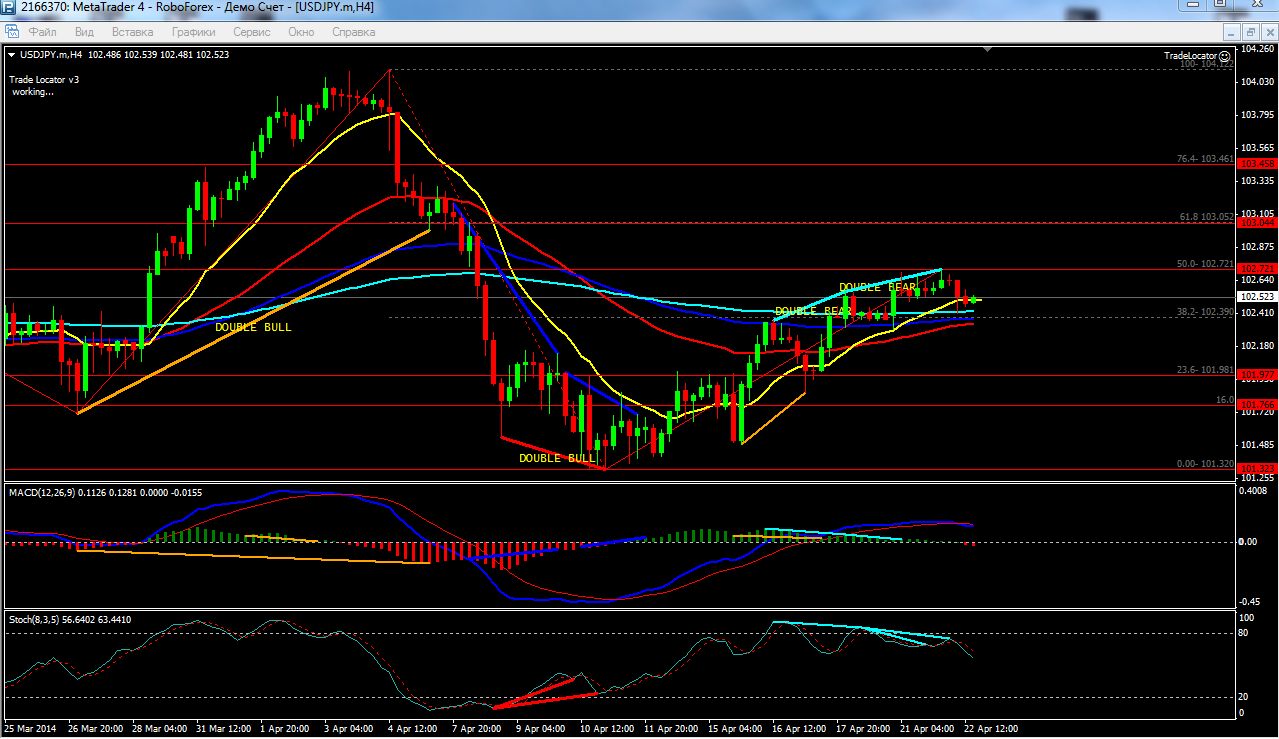Click the 0.4008 value on MACD scale
Image resolution: width=1279 pixels, height=739 pixels.
point(1255,491)
